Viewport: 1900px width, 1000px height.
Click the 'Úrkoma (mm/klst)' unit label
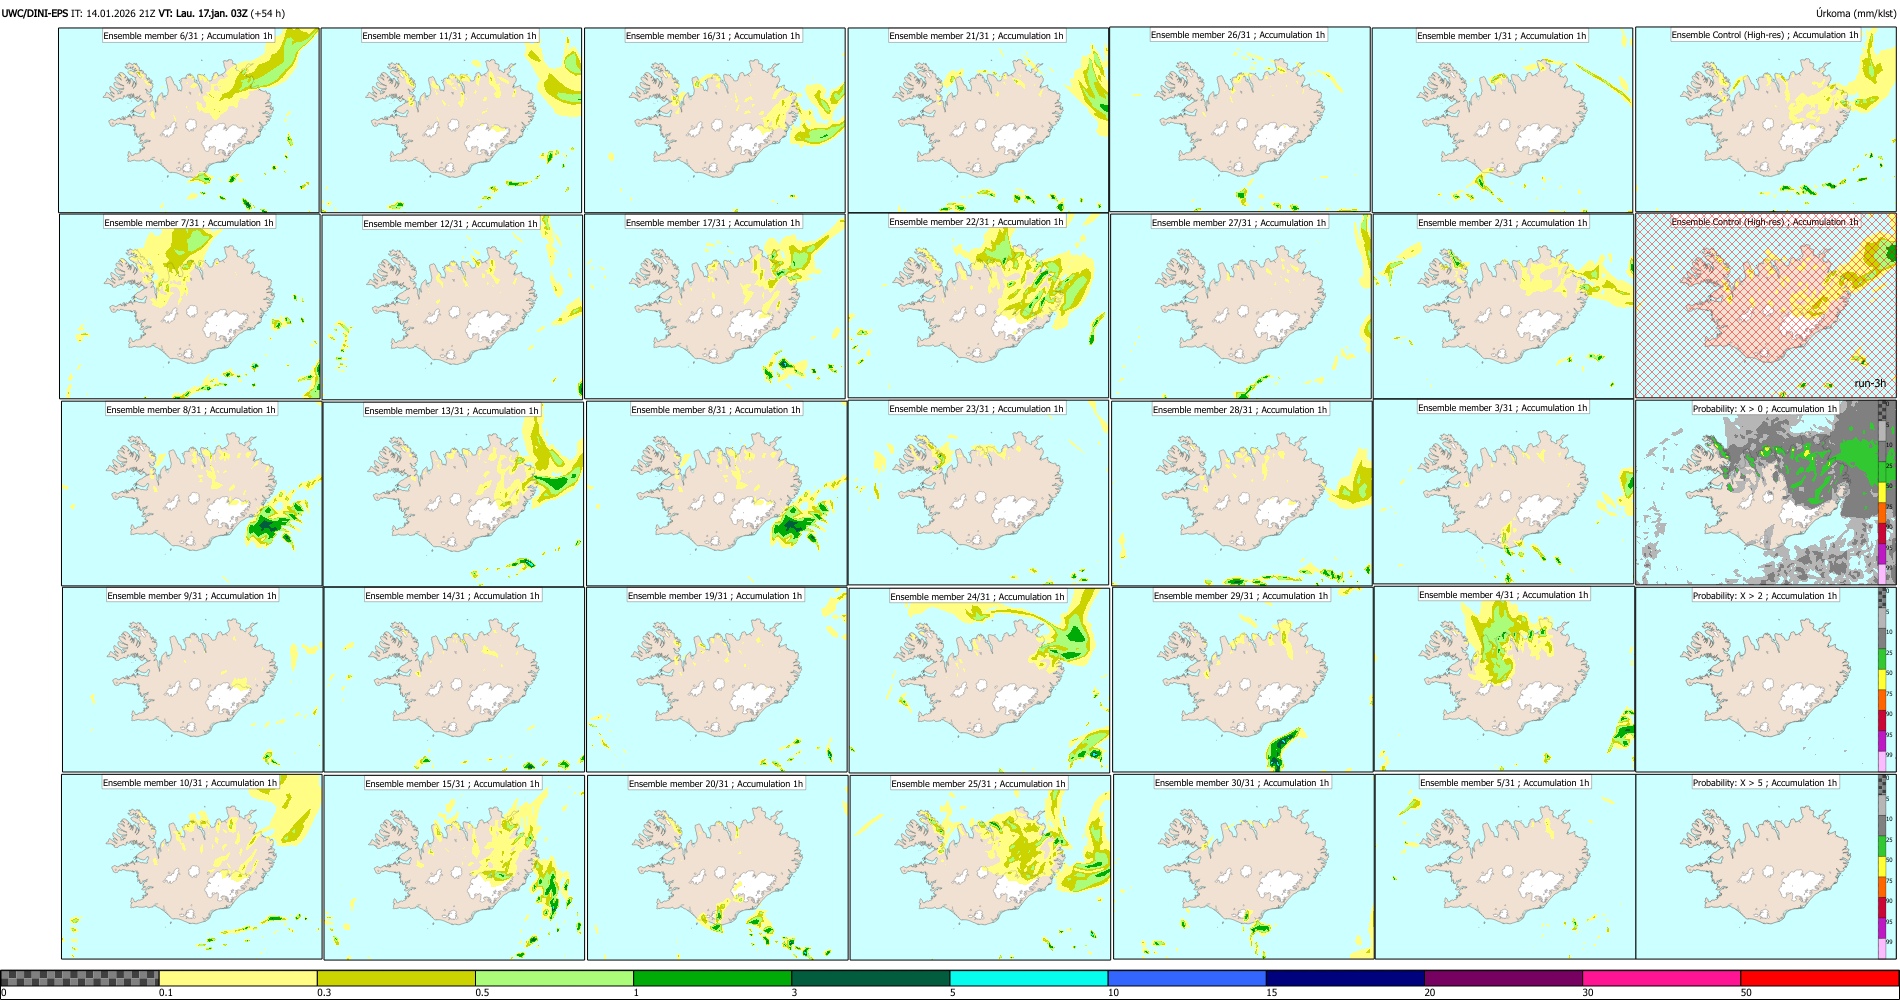[x=1855, y=14]
